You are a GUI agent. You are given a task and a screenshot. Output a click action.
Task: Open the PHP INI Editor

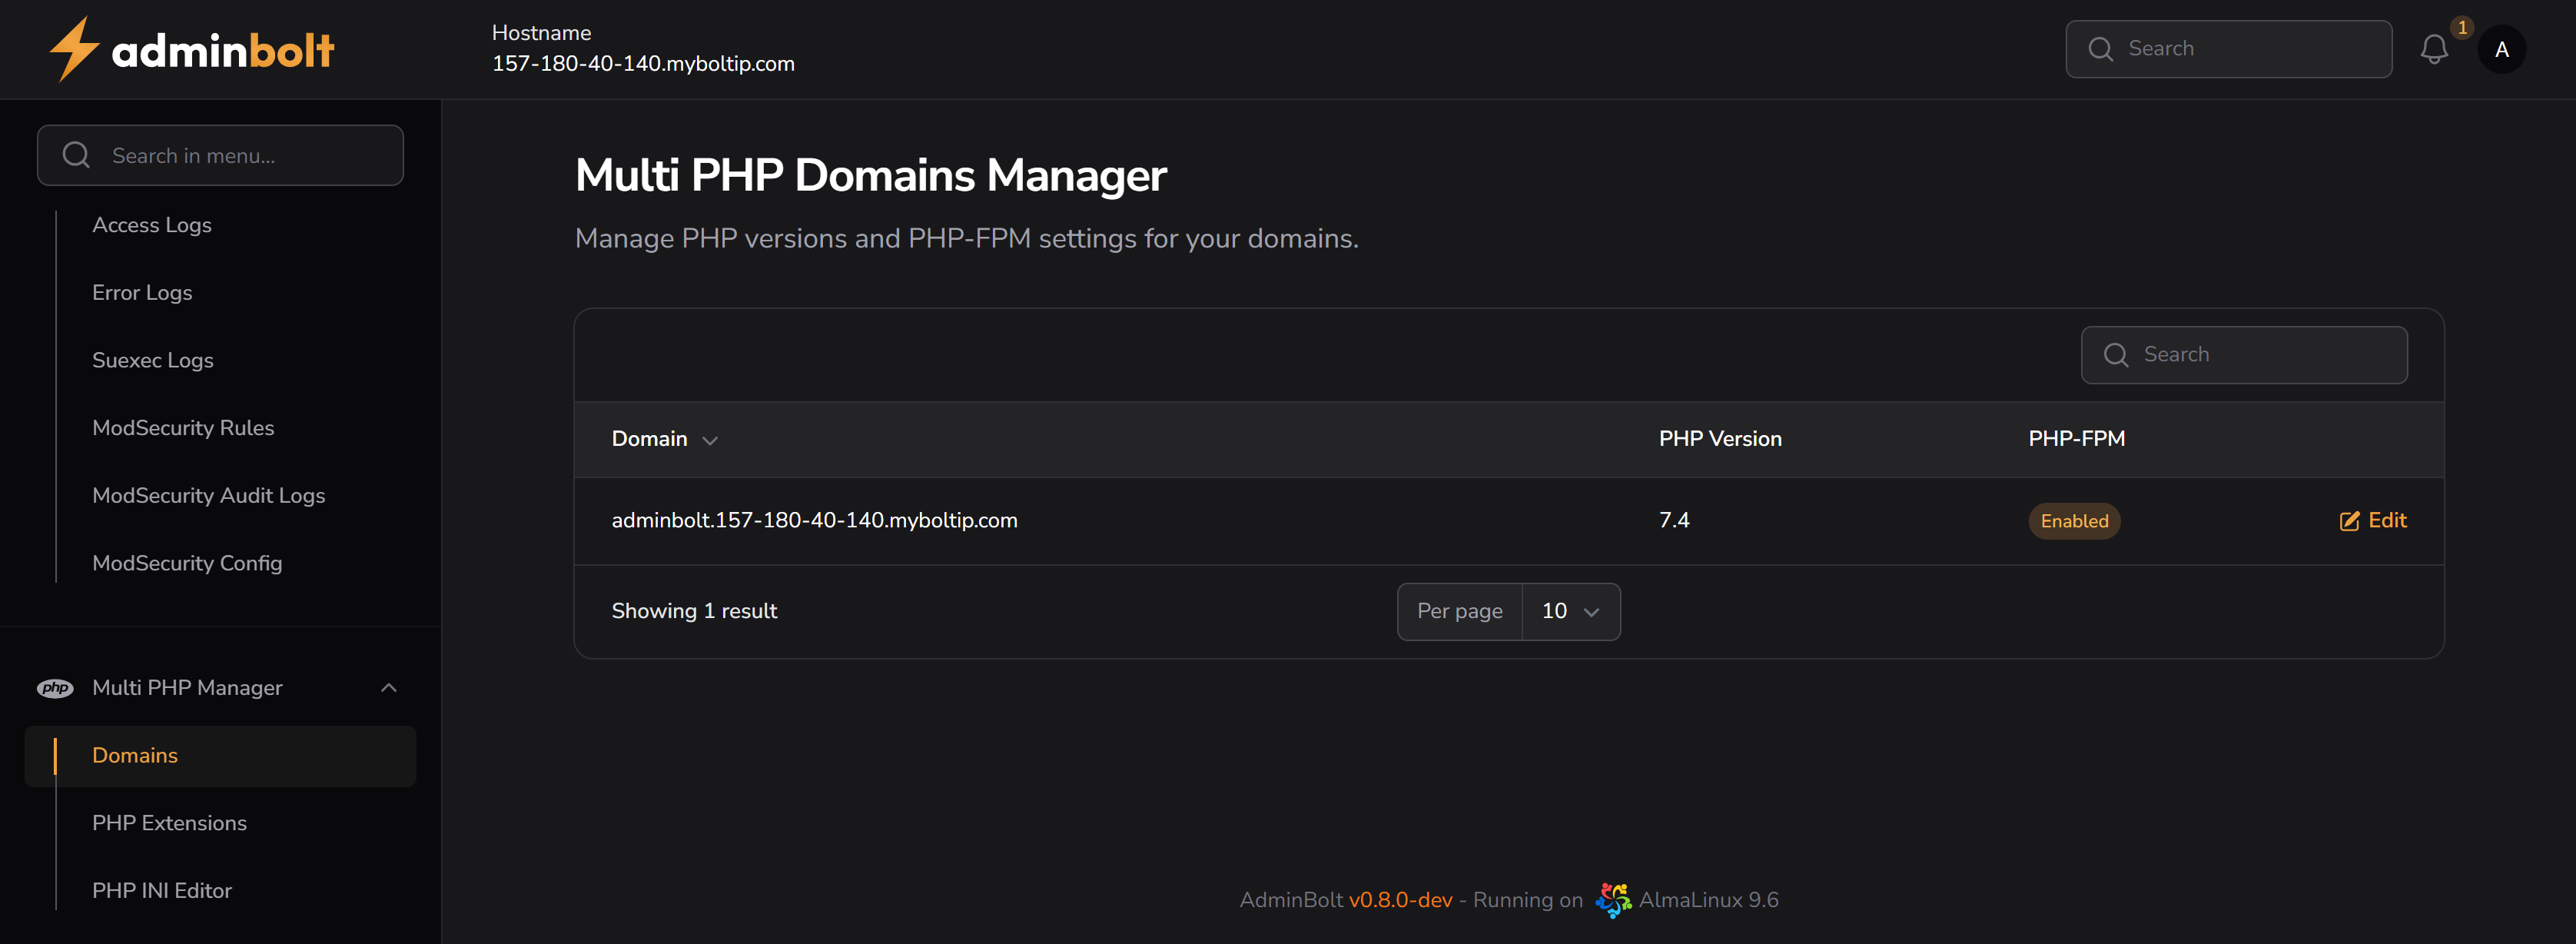[162, 890]
